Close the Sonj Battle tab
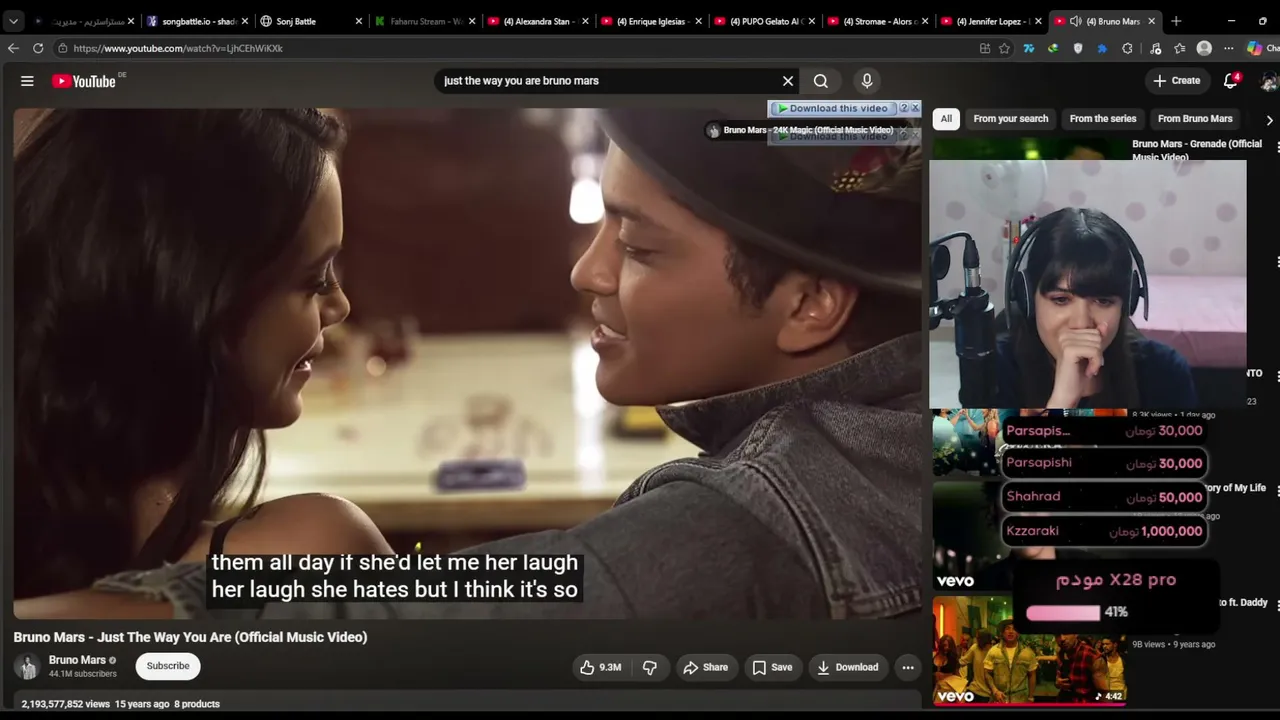This screenshot has height=720, width=1280. [x=357, y=21]
